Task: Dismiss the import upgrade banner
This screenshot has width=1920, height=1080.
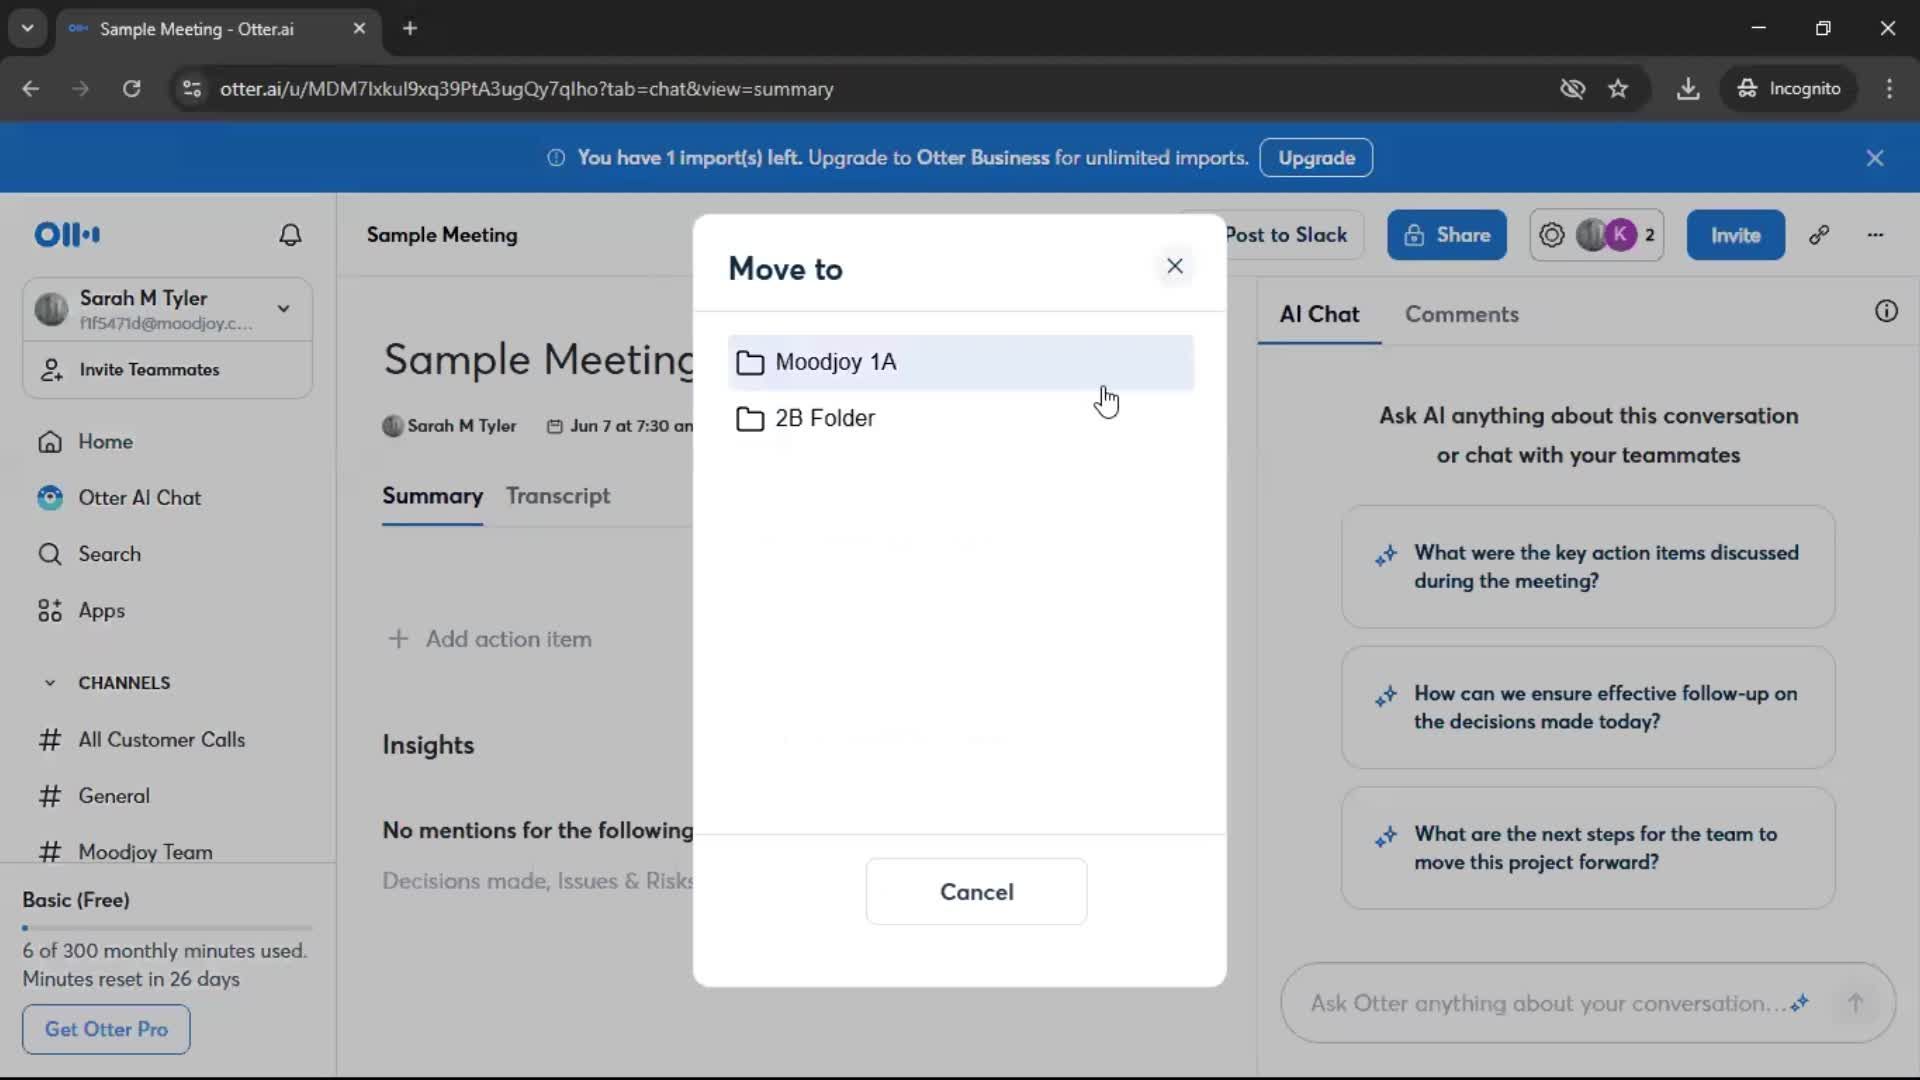Action: pos(1875,158)
